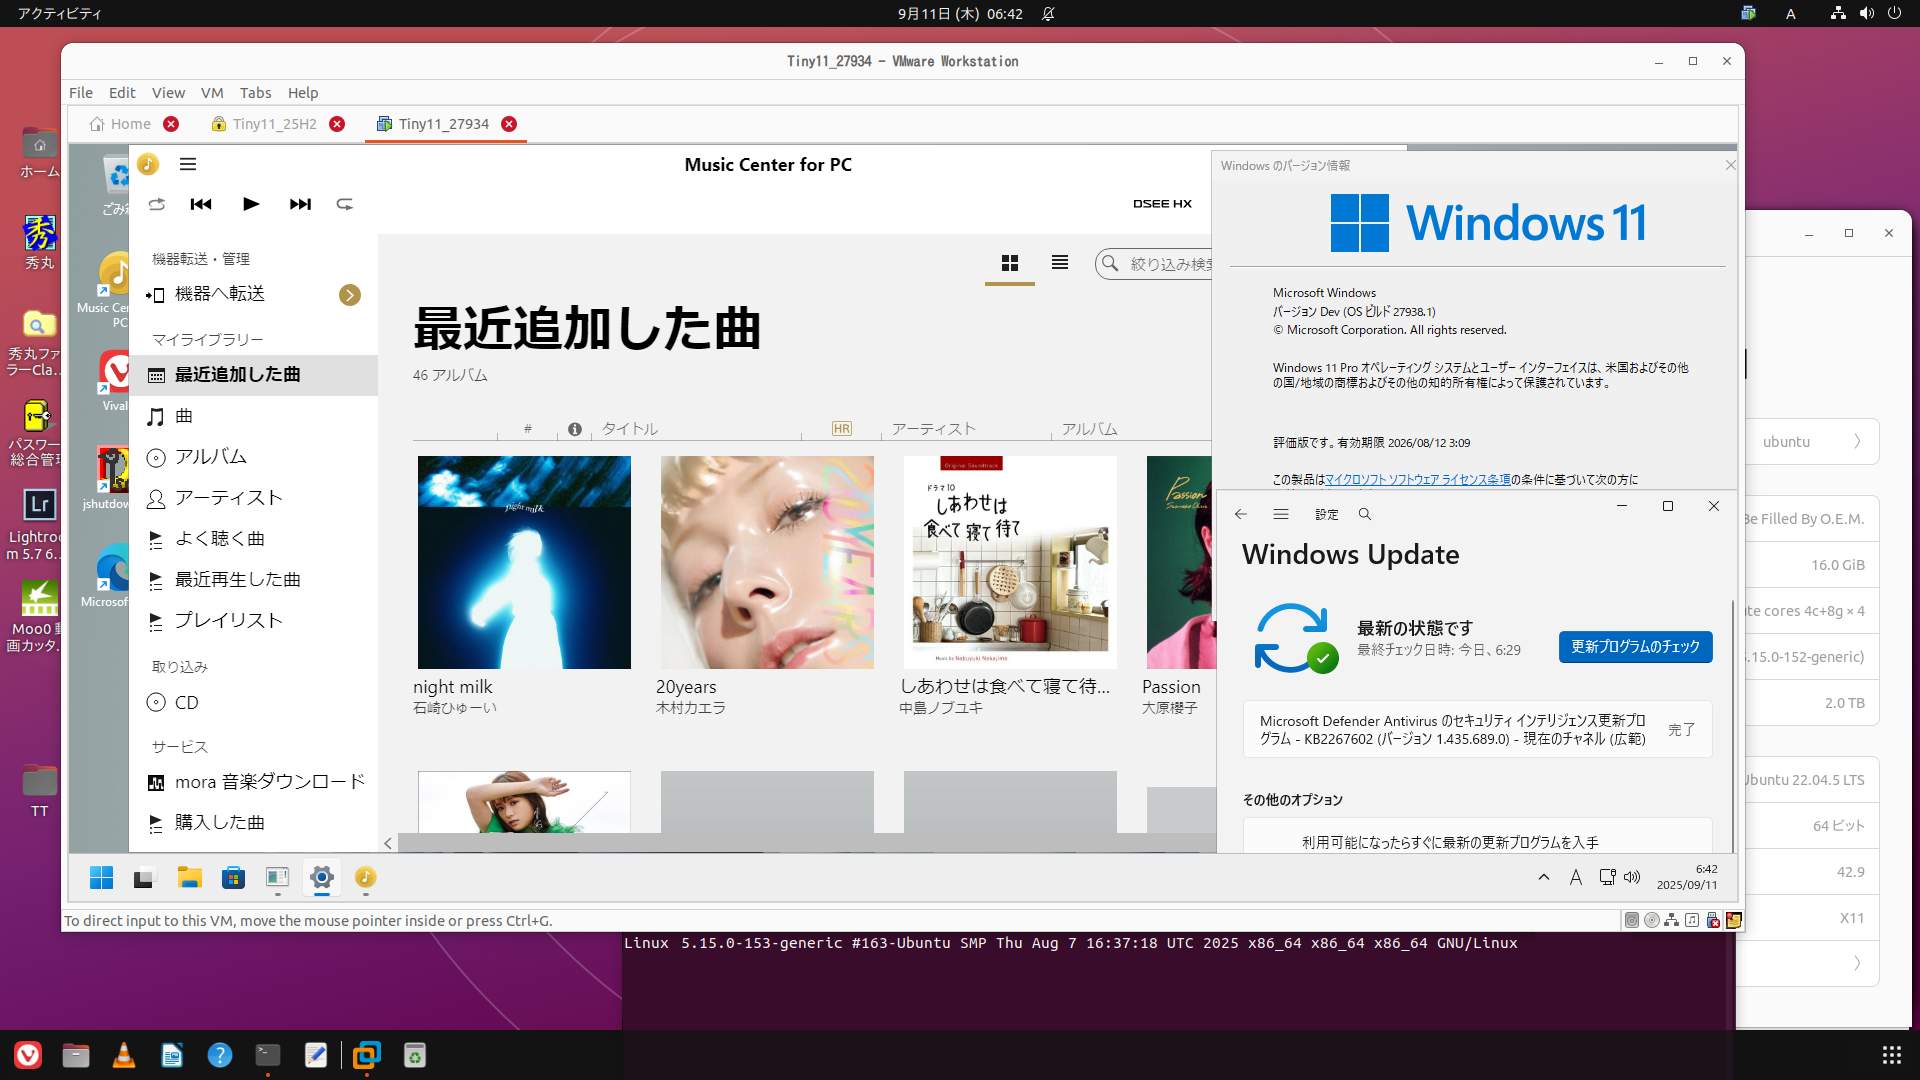Screen dimensions: 1920x1080
Task: Open File Explorer on Windows taskbar
Action: pos(189,878)
